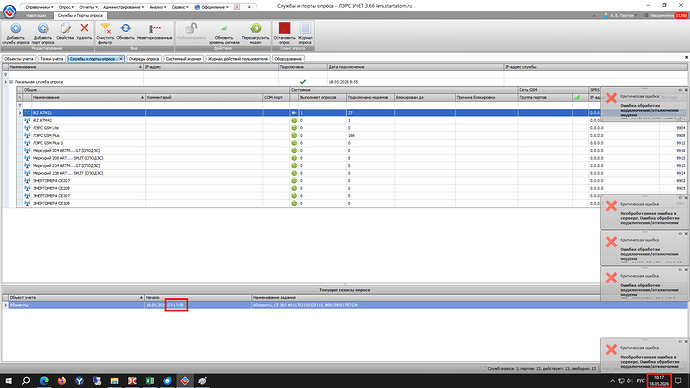The width and height of the screenshot is (690, 388).
Task: Click the green check in Подключена column
Action: pos(303,82)
